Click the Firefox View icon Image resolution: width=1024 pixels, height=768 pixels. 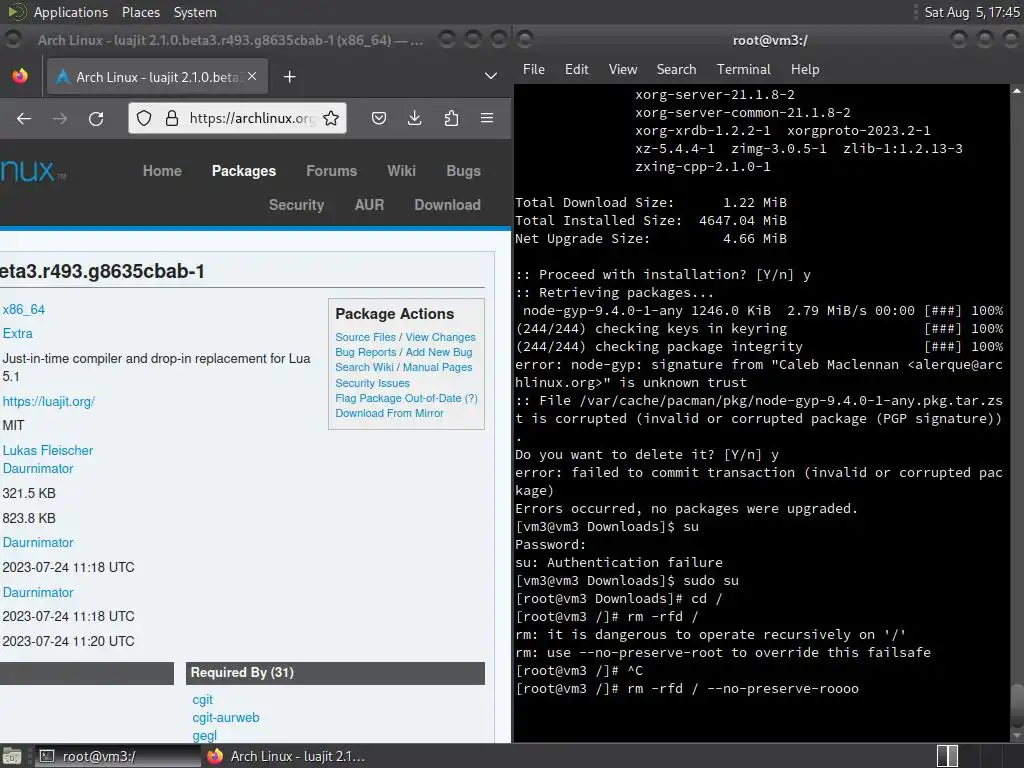point(20,76)
